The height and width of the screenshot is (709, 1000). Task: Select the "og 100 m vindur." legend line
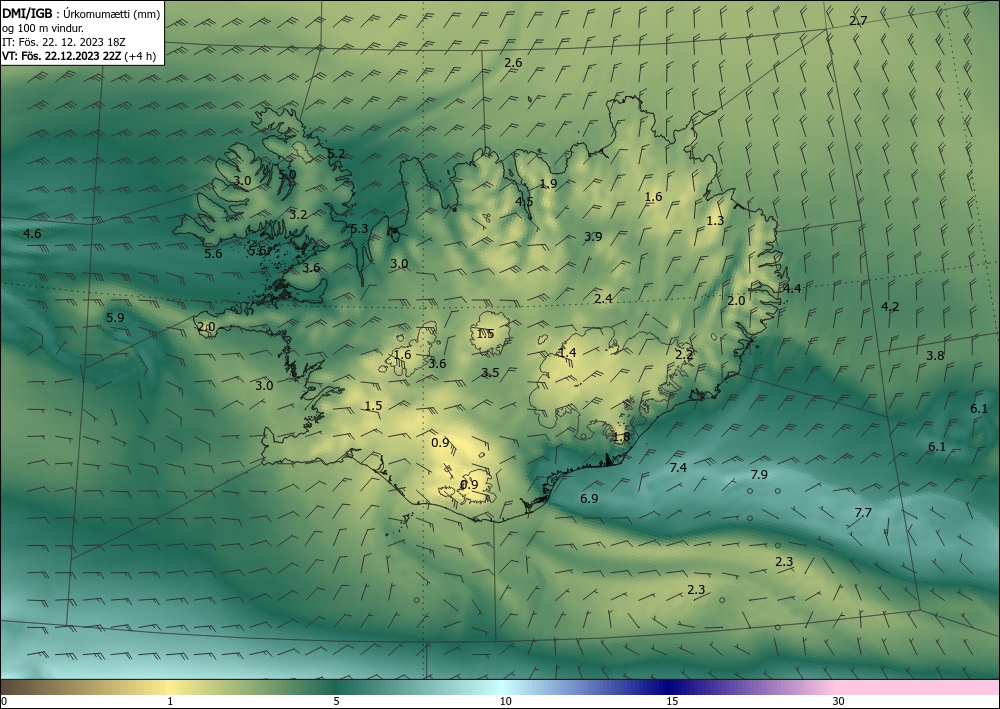(x=43, y=27)
